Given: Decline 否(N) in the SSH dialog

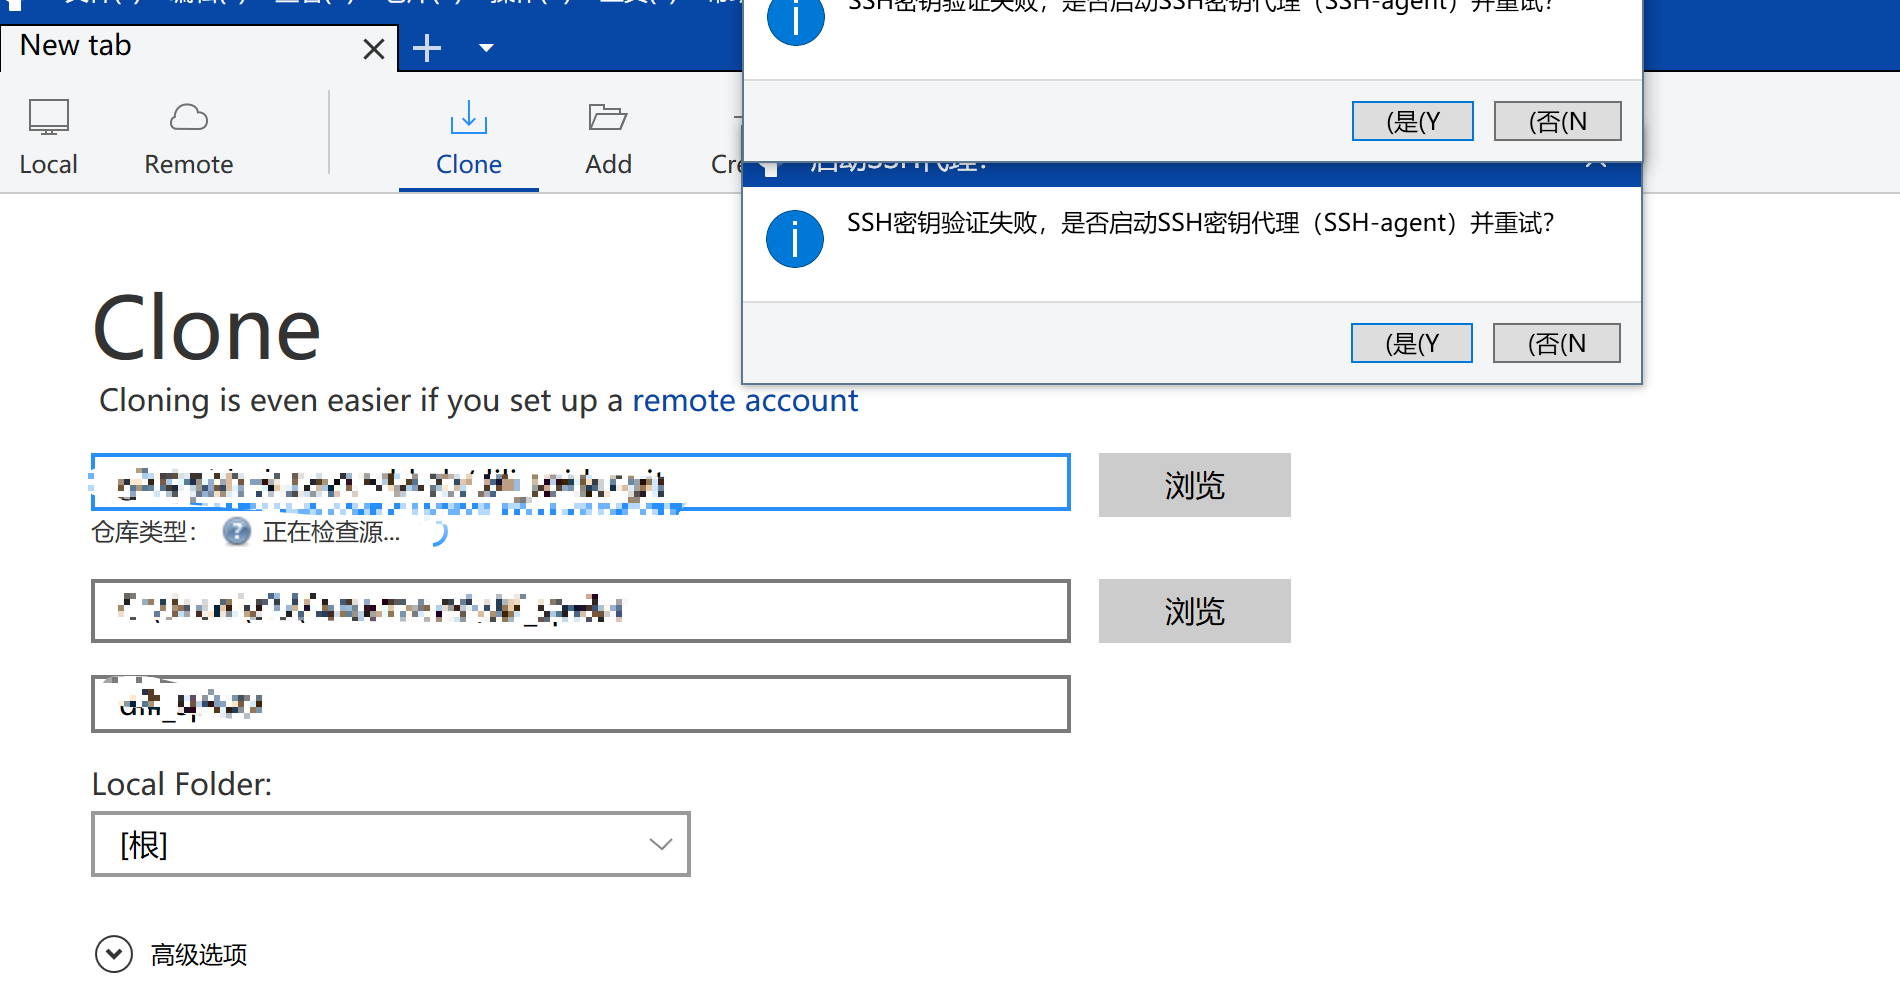Looking at the screenshot, I should point(1556,342).
